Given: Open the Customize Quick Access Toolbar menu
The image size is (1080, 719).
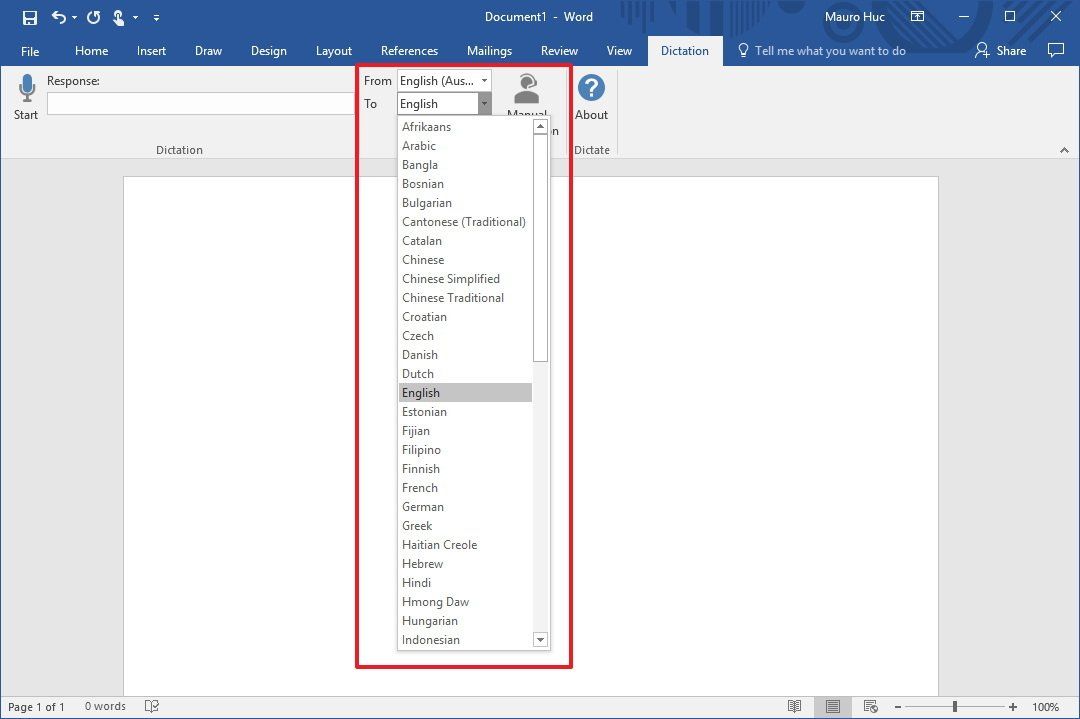Looking at the screenshot, I should [156, 17].
